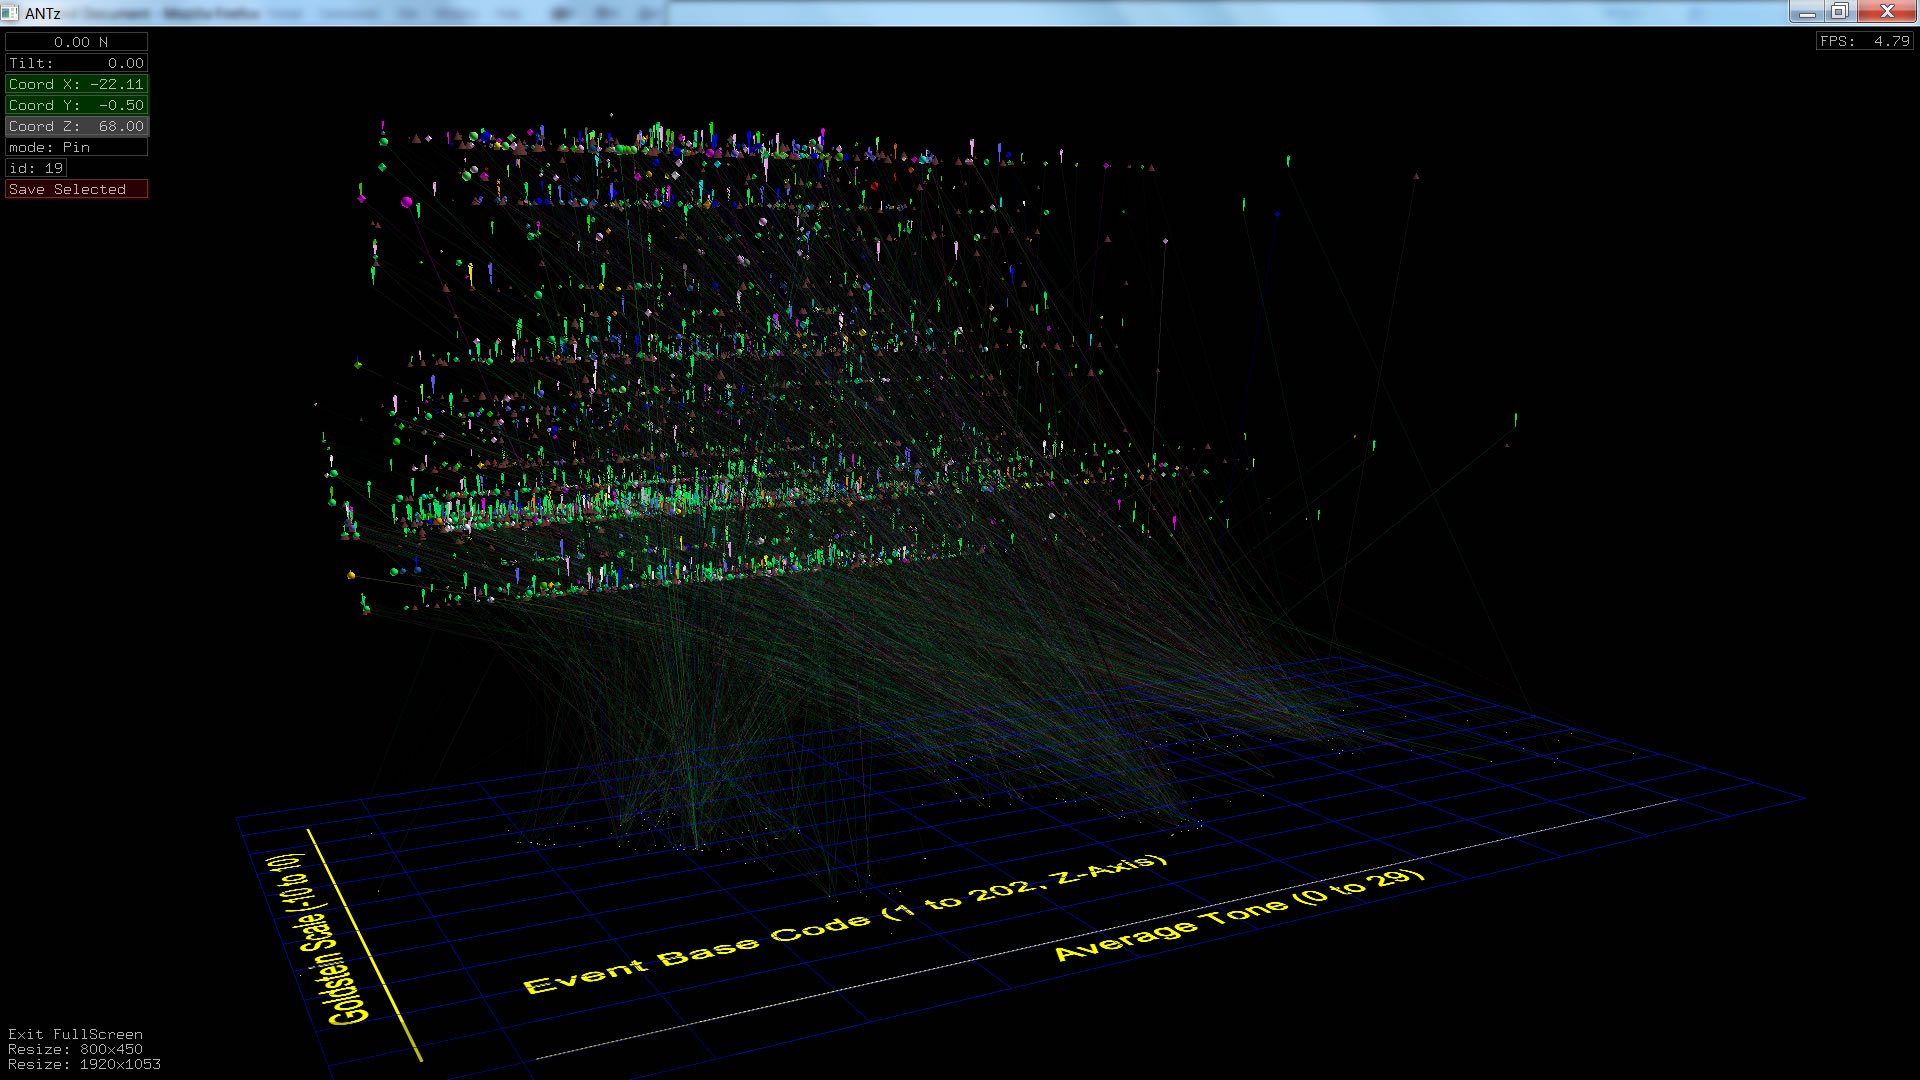Click the id: 19 field
This screenshot has width=1920, height=1080.
click(36, 168)
